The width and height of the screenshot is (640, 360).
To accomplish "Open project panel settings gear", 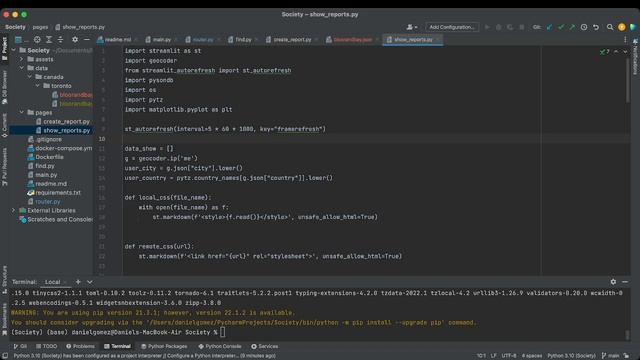I will tap(75, 40).
